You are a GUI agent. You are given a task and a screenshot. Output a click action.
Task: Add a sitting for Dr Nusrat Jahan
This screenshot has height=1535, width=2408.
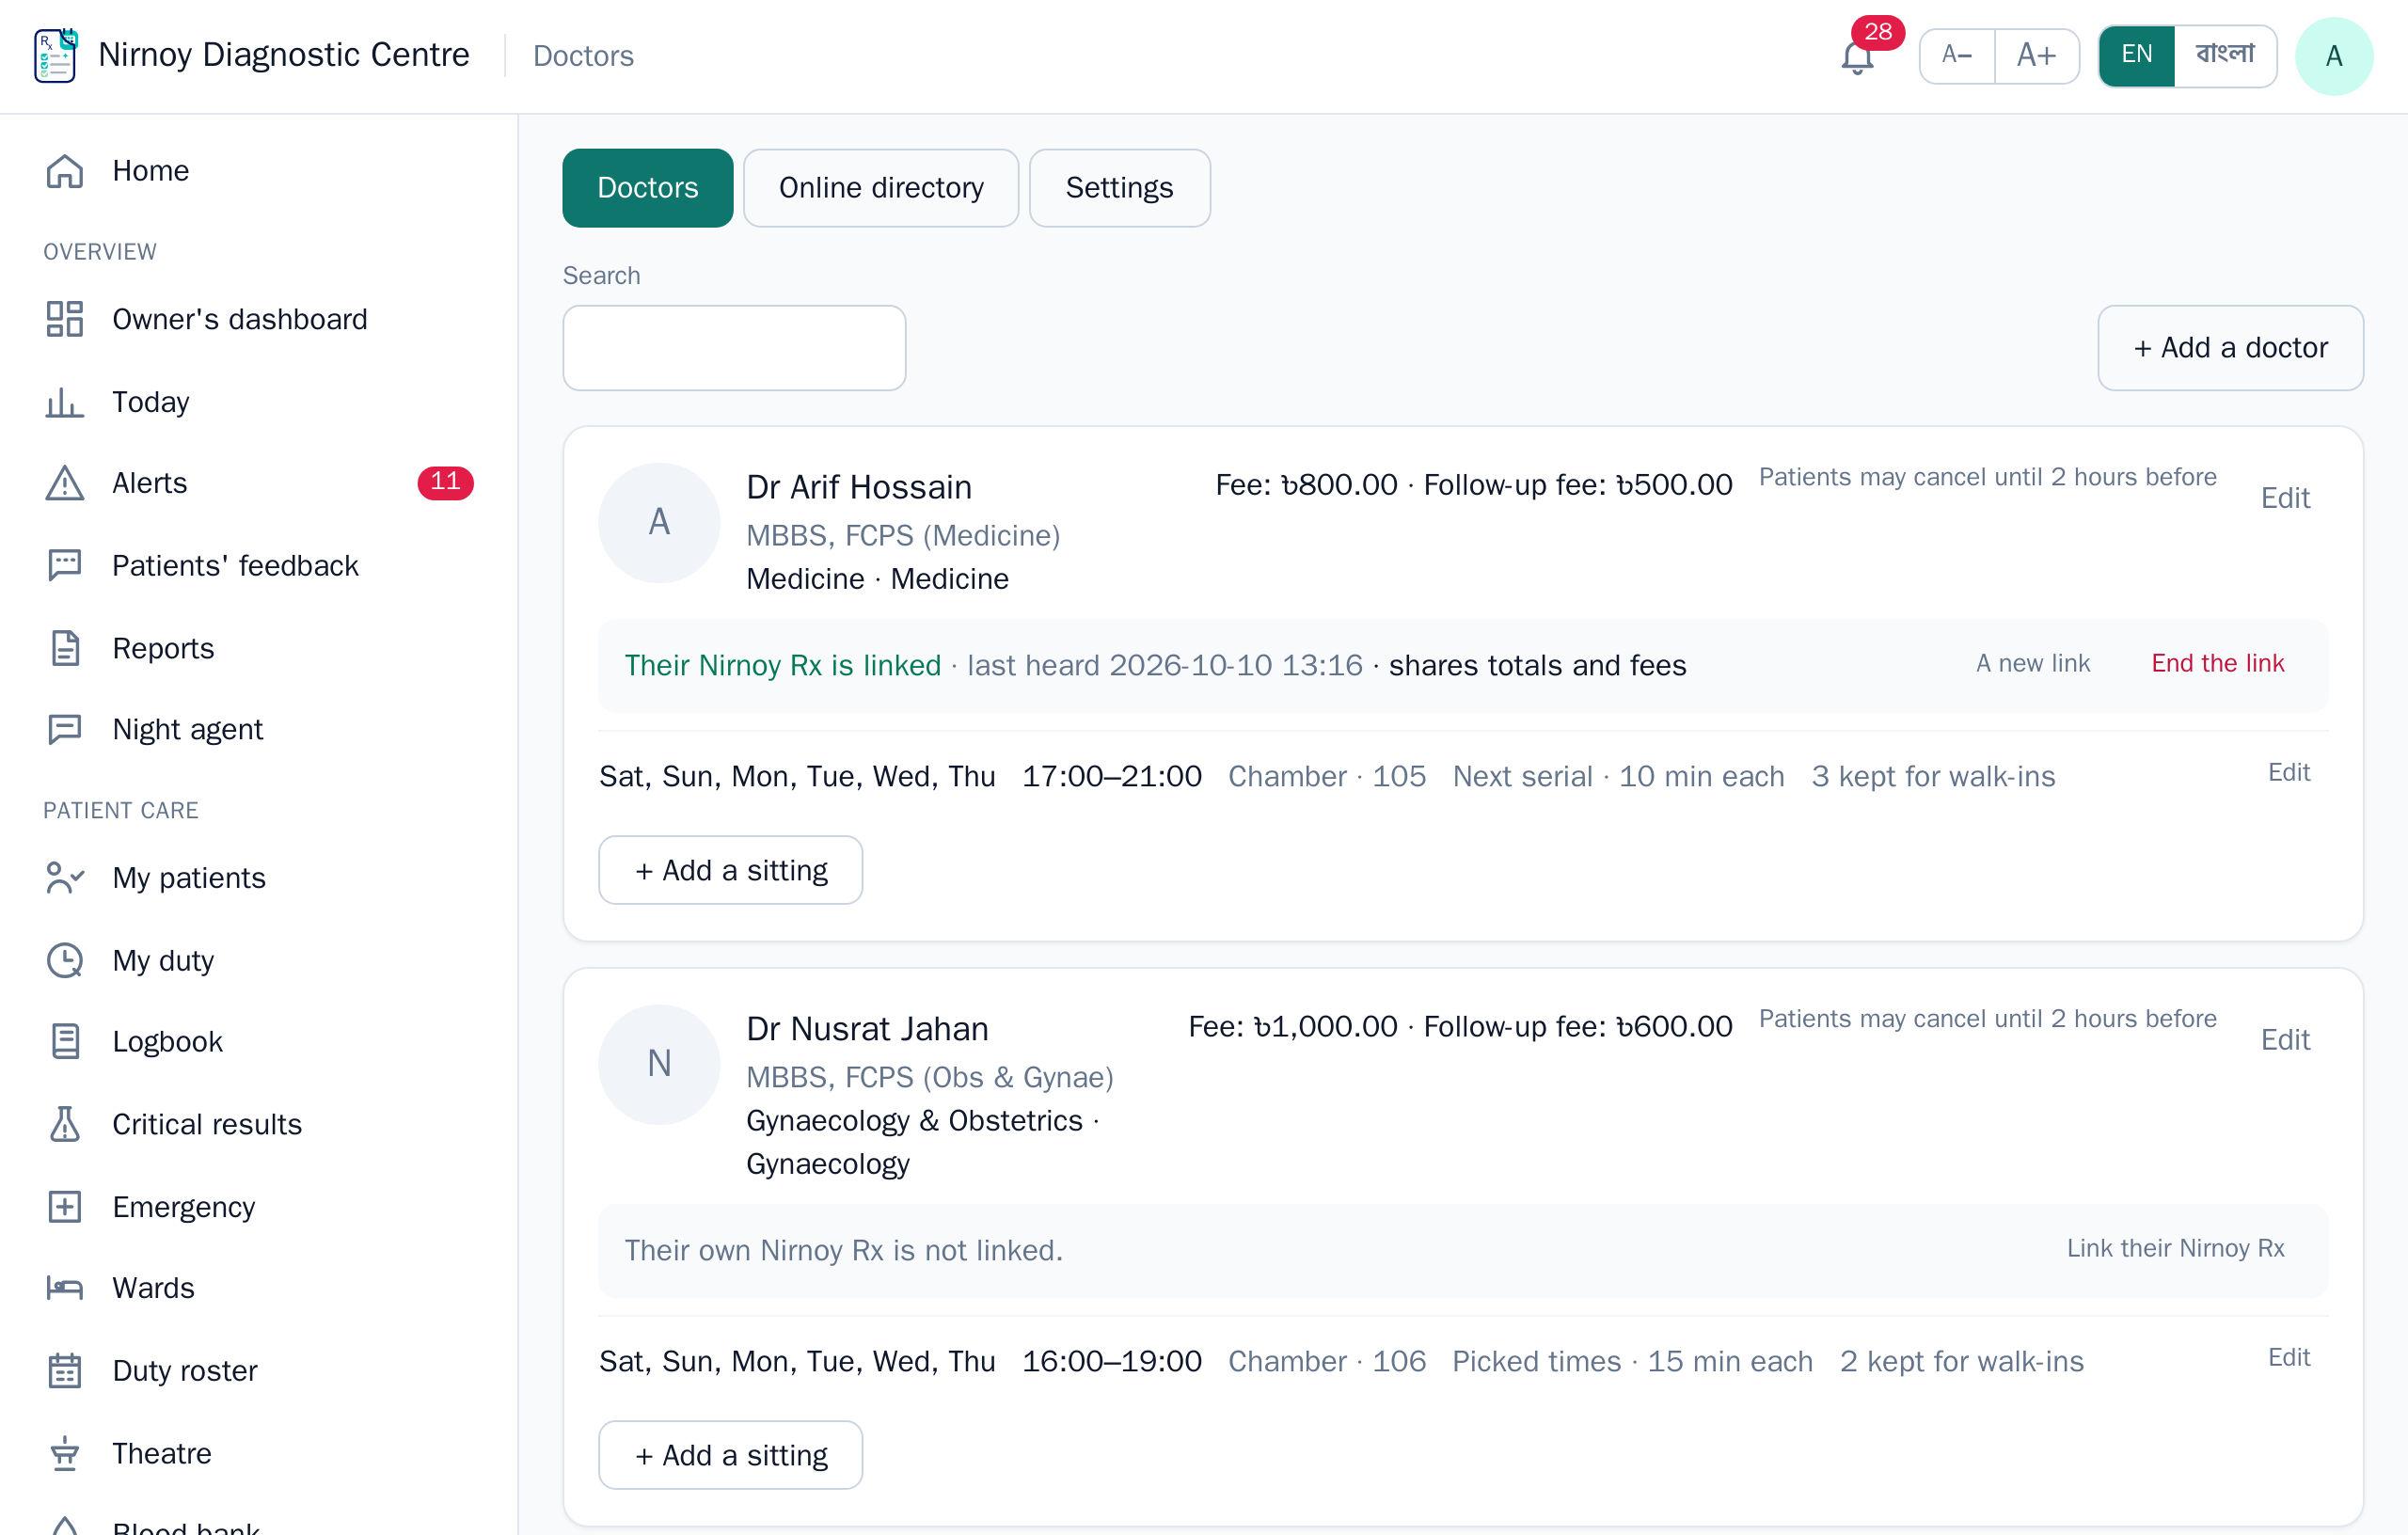(x=730, y=1455)
